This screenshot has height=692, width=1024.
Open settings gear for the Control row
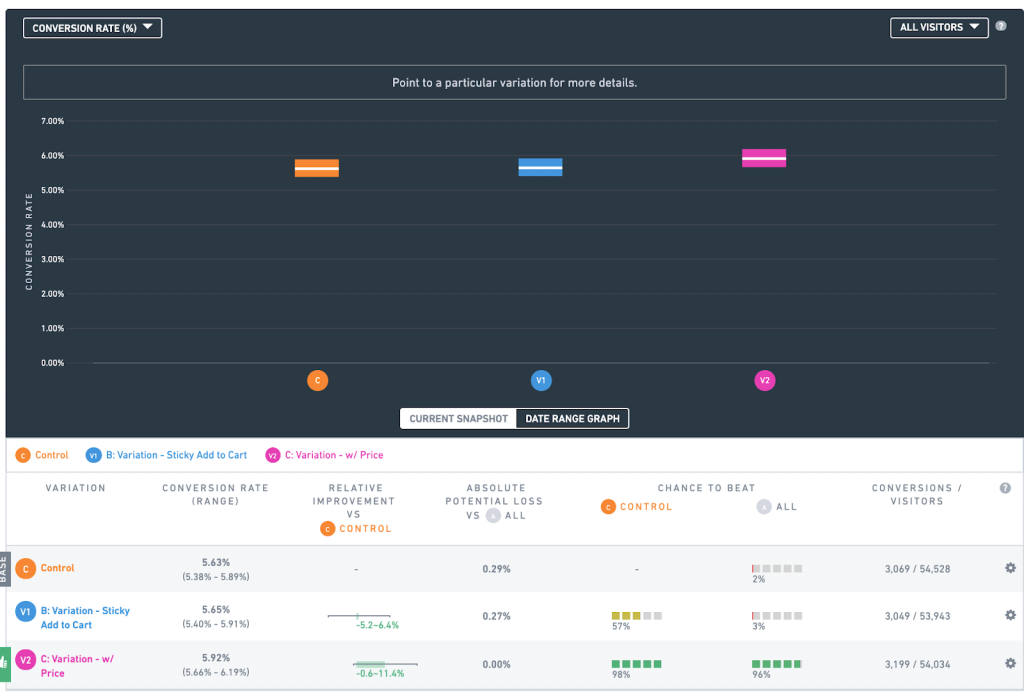pyautogui.click(x=1010, y=568)
